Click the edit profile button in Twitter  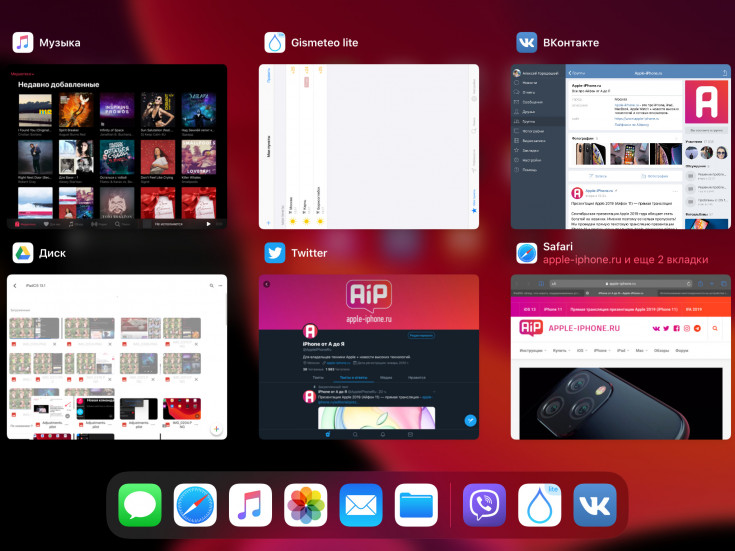pyautogui.click(x=421, y=335)
